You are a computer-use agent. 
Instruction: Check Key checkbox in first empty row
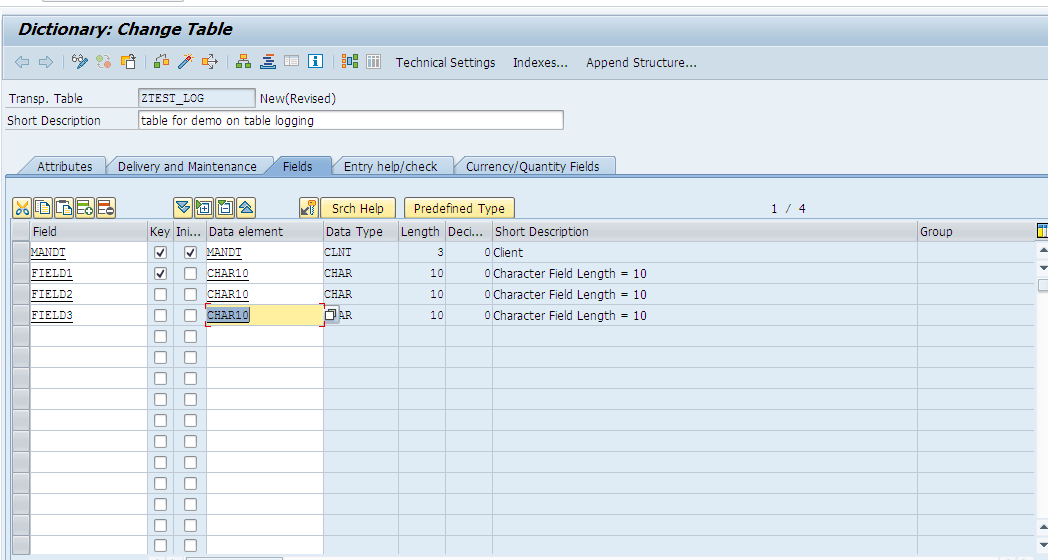tap(160, 336)
